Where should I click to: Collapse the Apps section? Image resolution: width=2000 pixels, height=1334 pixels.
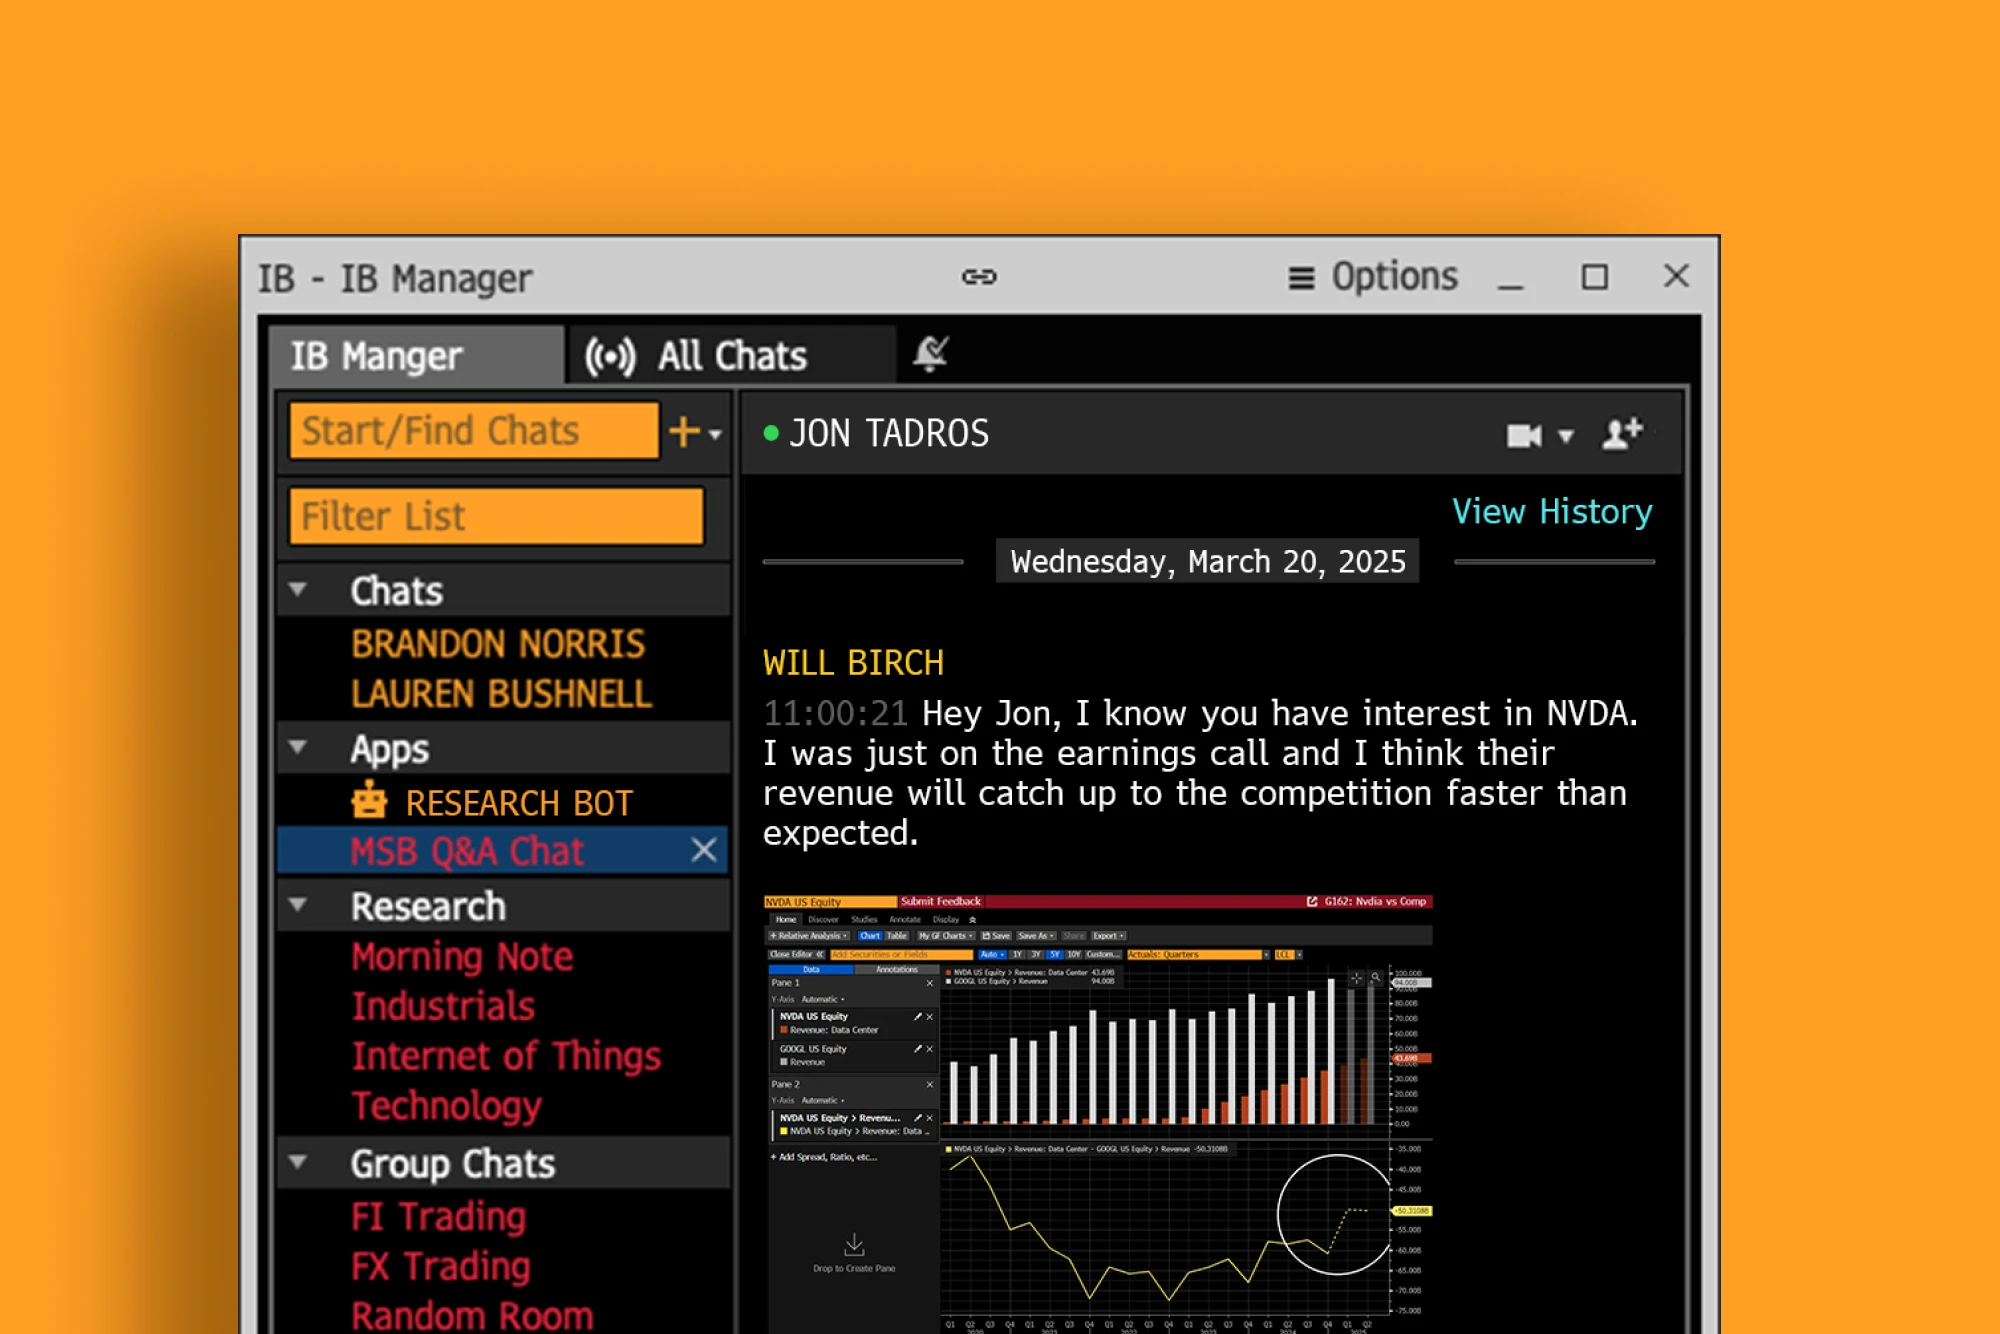pyautogui.click(x=297, y=748)
